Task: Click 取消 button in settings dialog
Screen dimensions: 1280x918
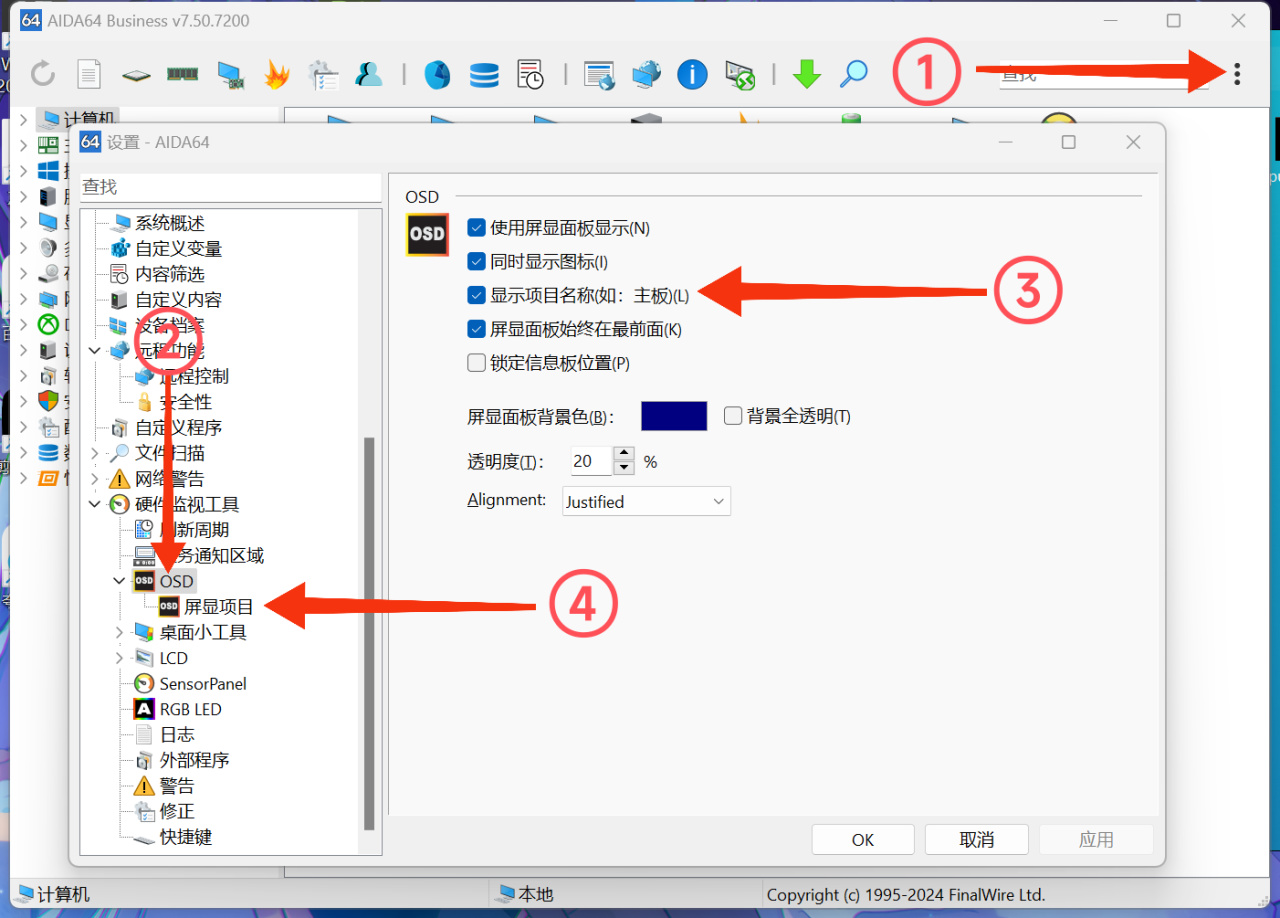Action: 977,840
